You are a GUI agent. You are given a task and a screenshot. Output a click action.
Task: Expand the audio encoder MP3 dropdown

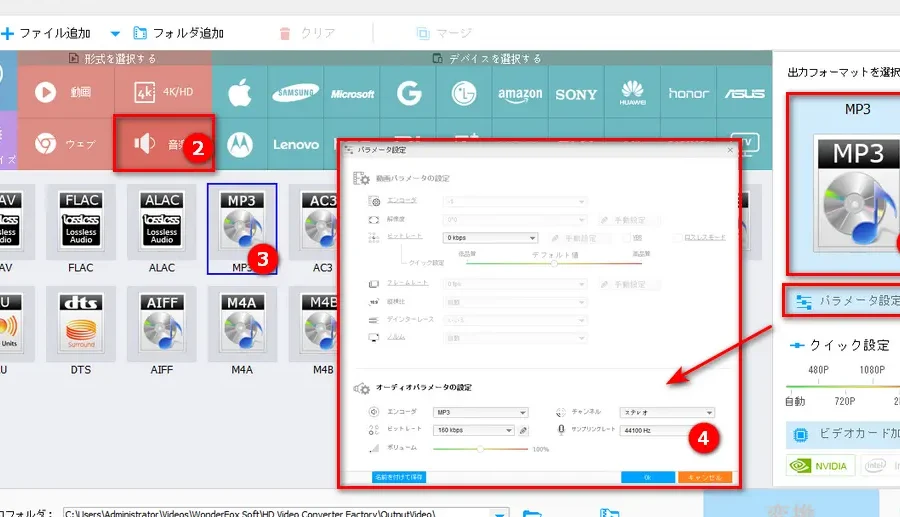tap(480, 412)
